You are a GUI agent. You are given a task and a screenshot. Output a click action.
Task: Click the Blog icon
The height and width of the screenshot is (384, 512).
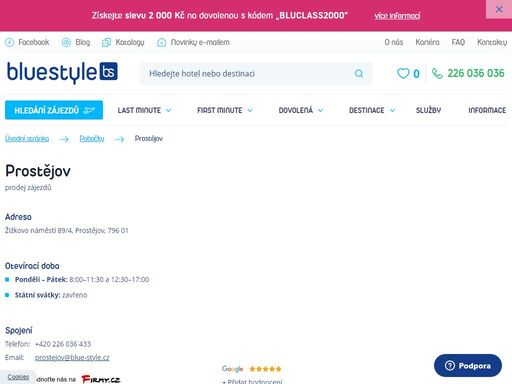(x=66, y=42)
